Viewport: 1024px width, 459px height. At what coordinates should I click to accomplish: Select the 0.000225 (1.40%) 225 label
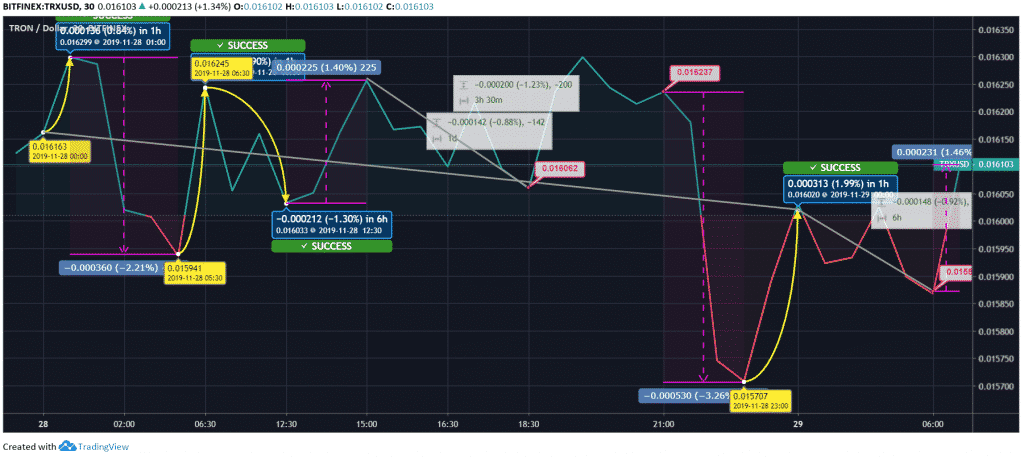point(327,66)
